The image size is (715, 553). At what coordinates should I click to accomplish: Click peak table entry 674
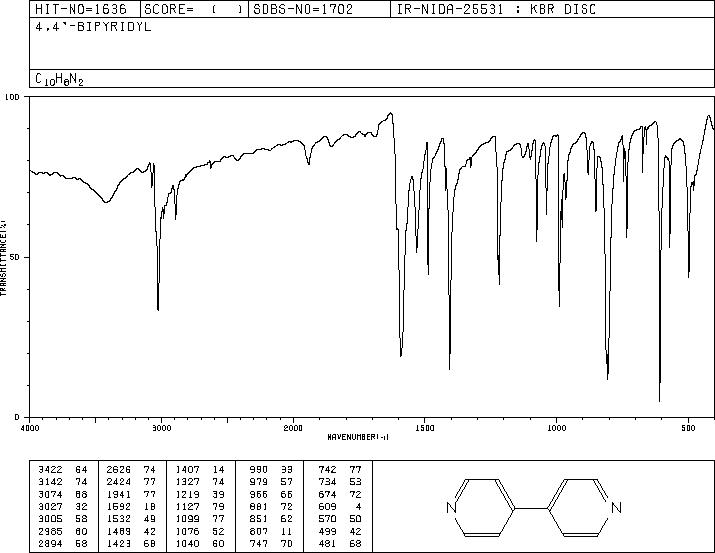tap(327, 494)
